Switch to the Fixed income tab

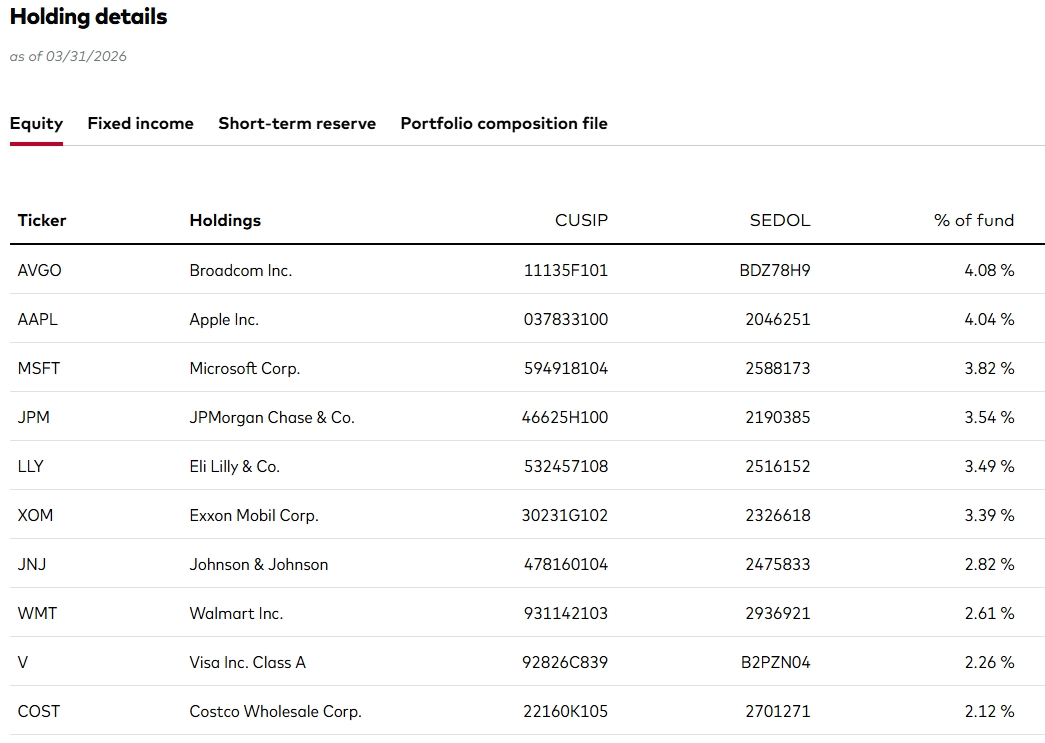140,123
